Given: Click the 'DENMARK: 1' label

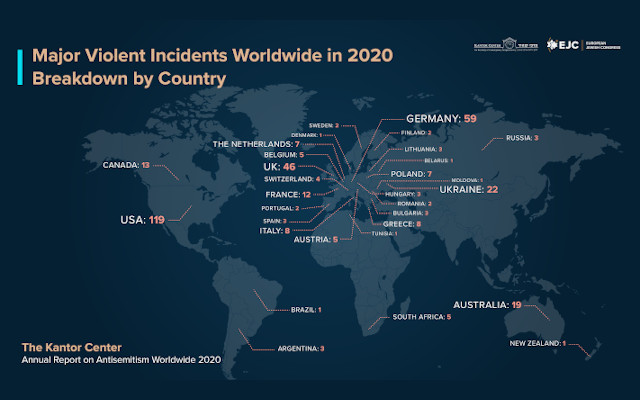Looking at the screenshot, I should [307, 135].
